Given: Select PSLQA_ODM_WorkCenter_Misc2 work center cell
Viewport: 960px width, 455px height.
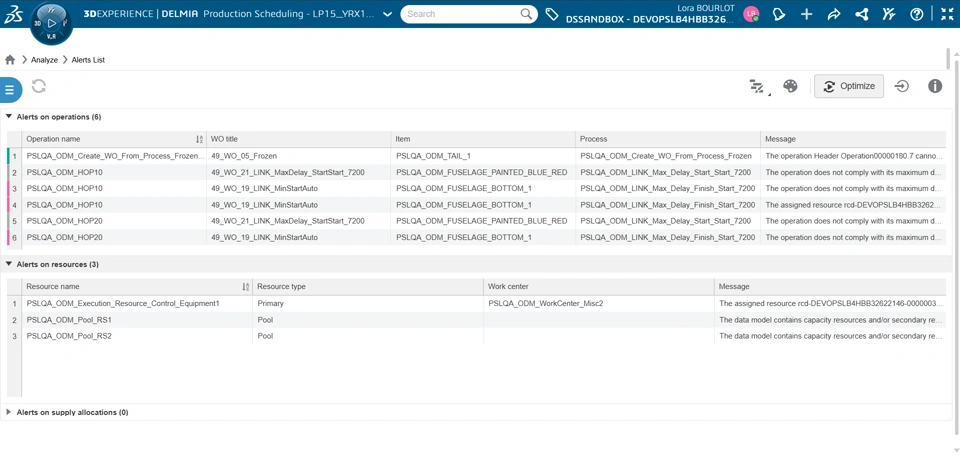Looking at the screenshot, I should [599, 303].
